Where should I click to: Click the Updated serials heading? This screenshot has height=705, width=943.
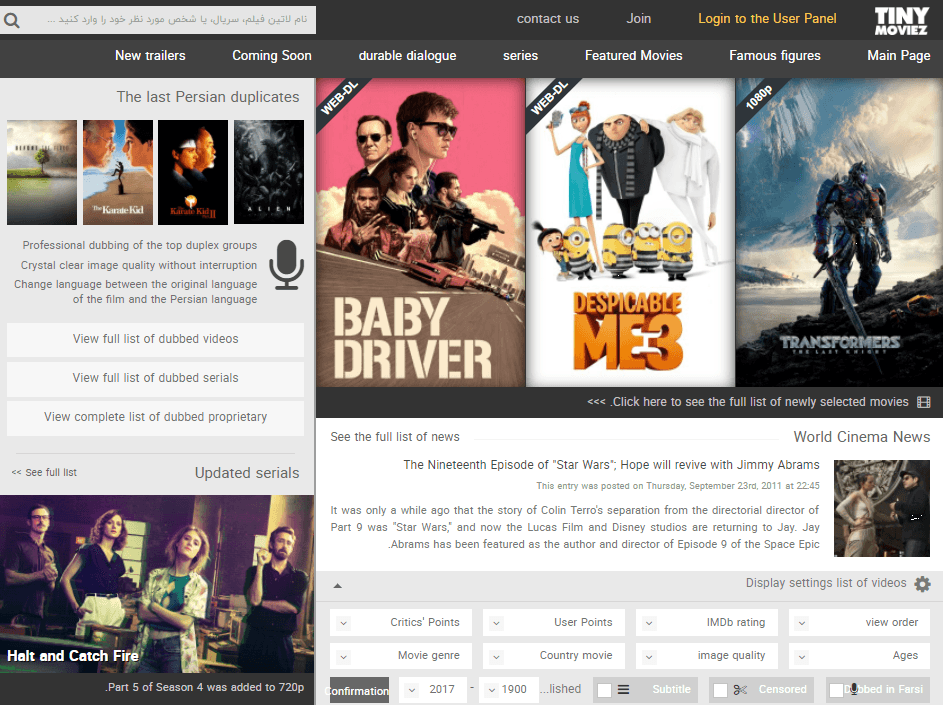[247, 473]
